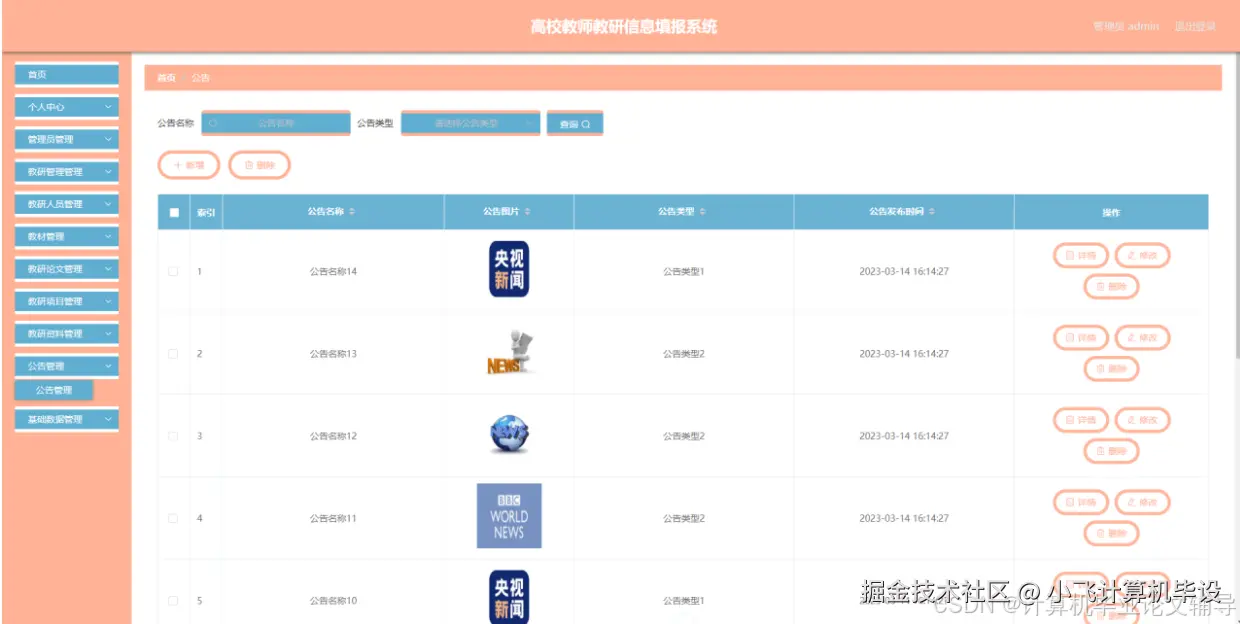The height and width of the screenshot is (624, 1240).
Task: Sort by the 公告图片 column sort icon
Action: point(528,212)
